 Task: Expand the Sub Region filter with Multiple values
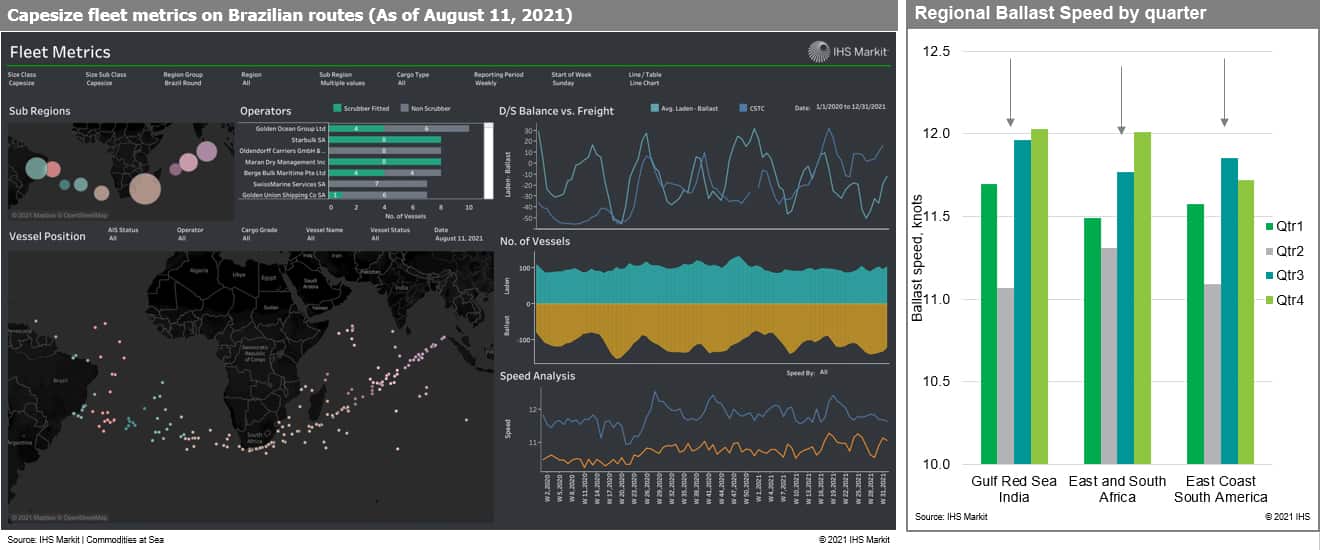coord(341,83)
